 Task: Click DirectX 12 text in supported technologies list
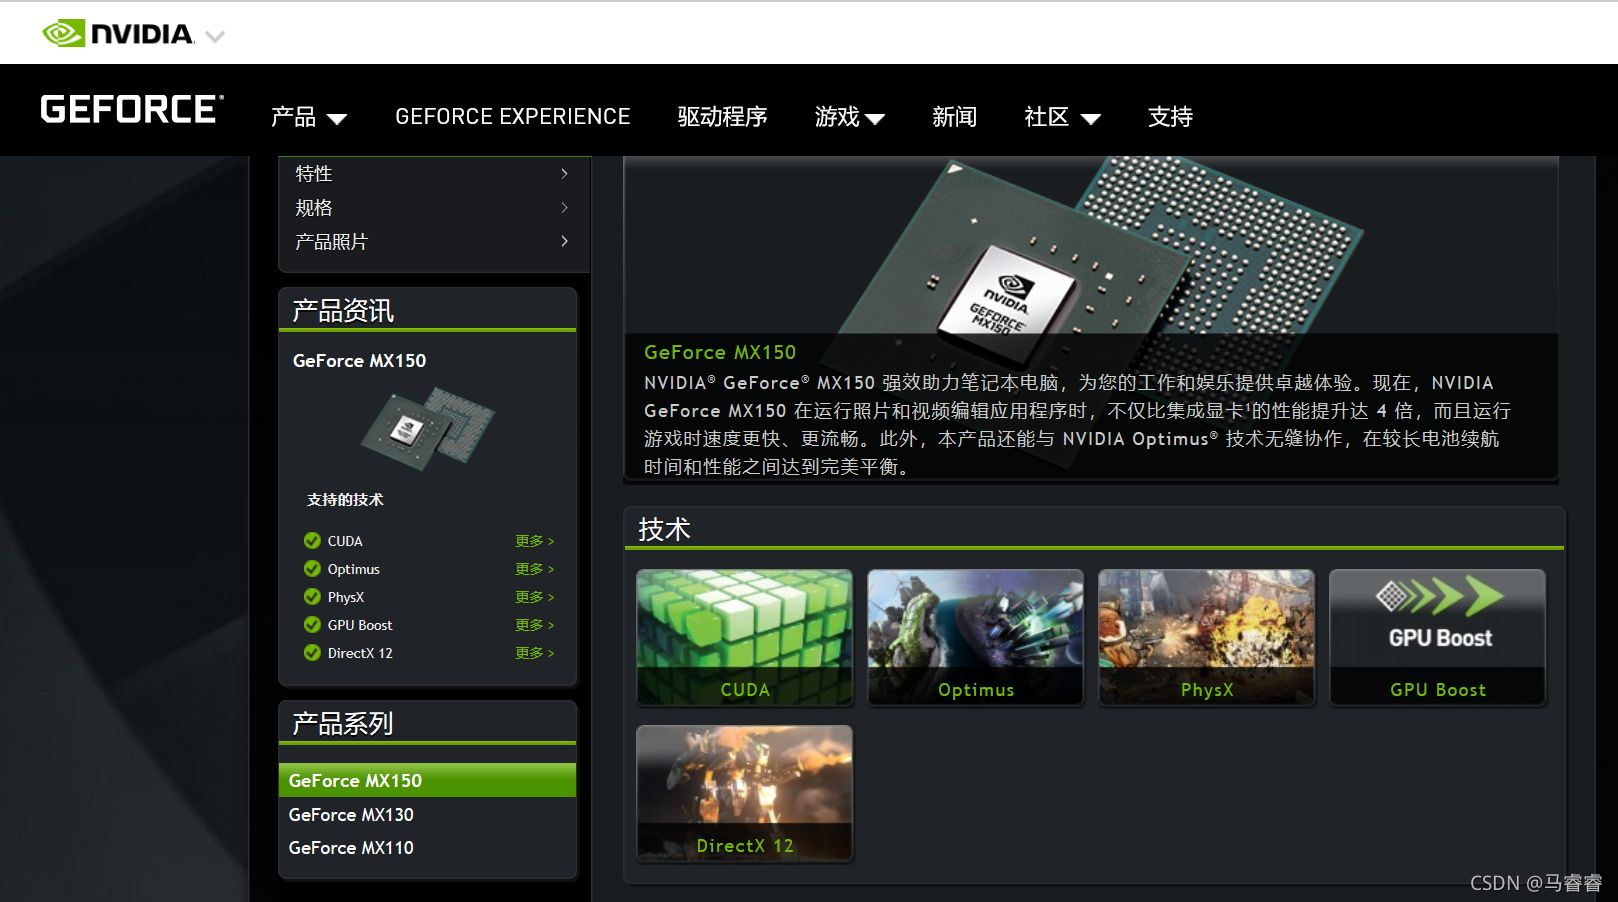coord(360,653)
